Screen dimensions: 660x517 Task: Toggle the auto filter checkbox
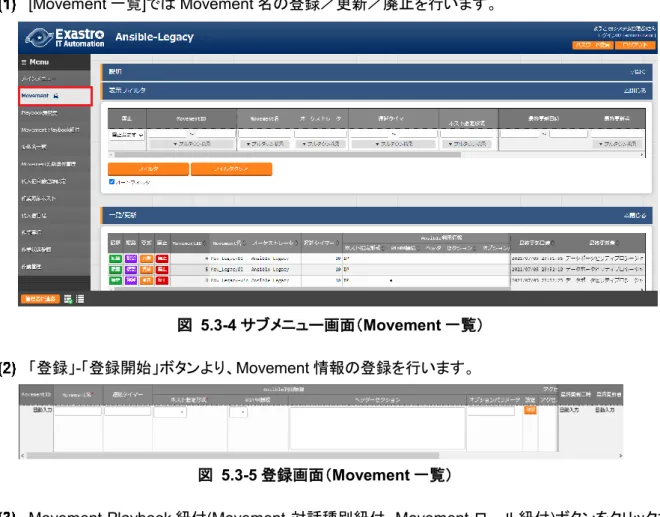point(112,182)
